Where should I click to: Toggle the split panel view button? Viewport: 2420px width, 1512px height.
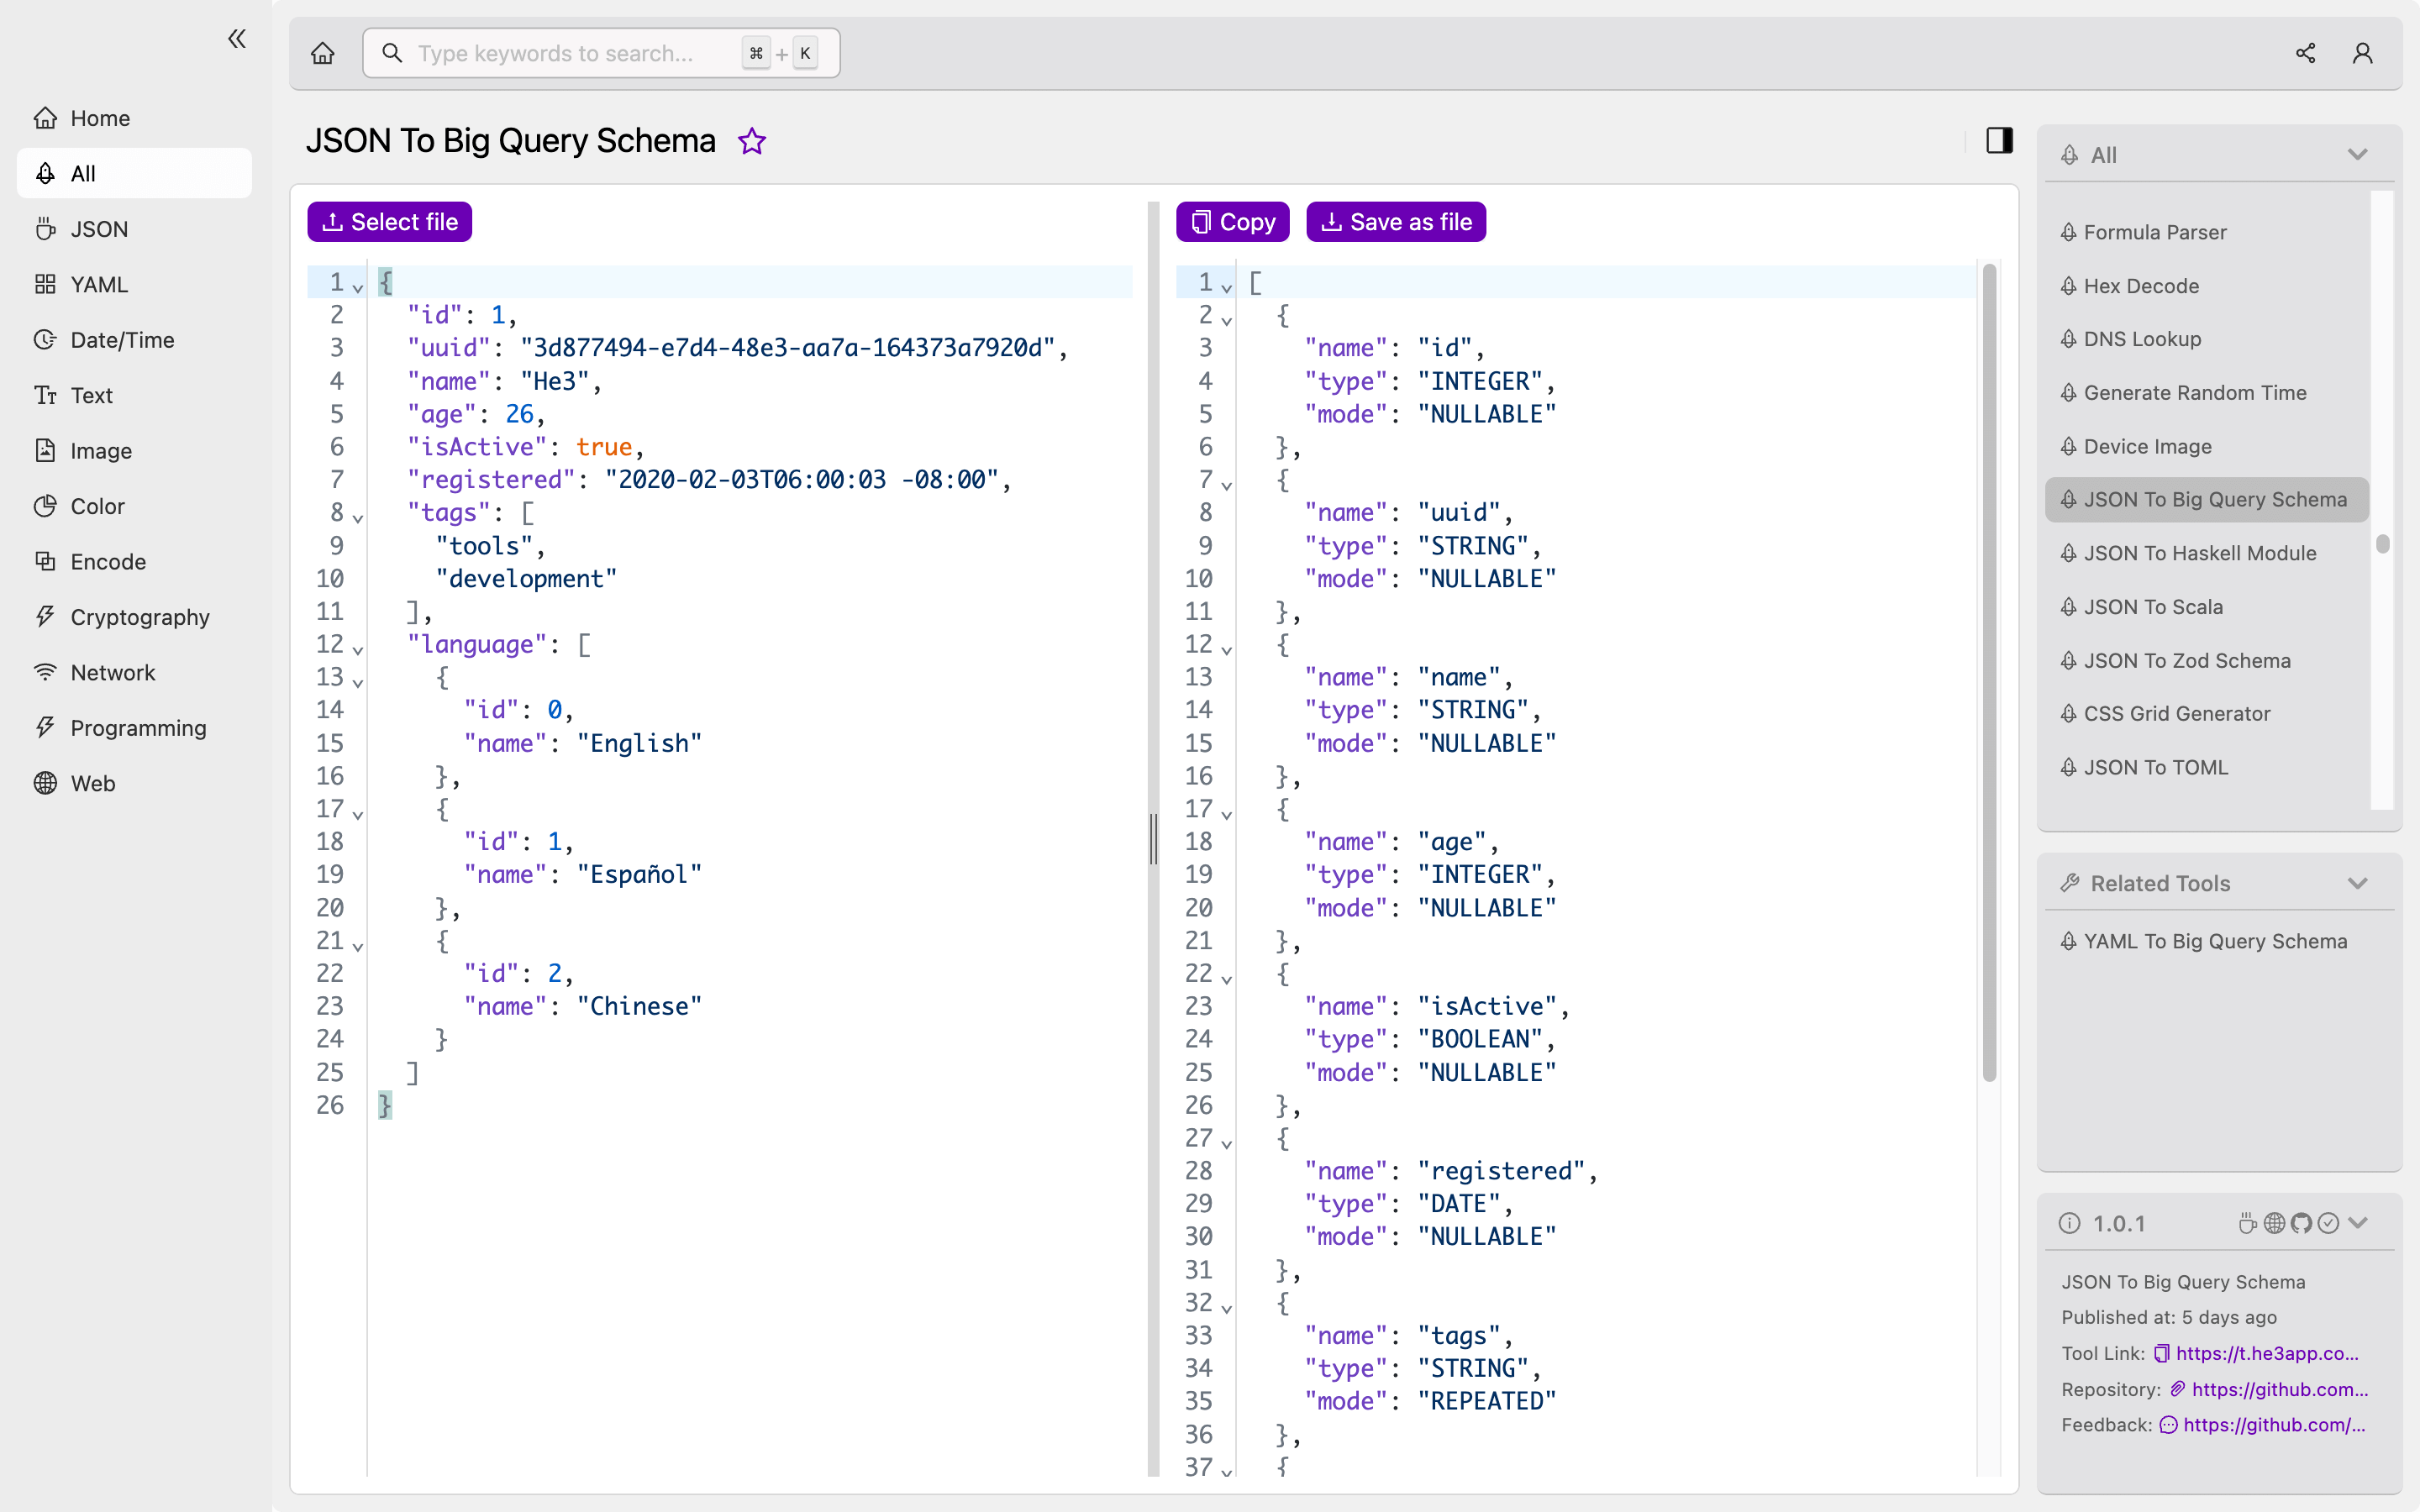[2000, 141]
